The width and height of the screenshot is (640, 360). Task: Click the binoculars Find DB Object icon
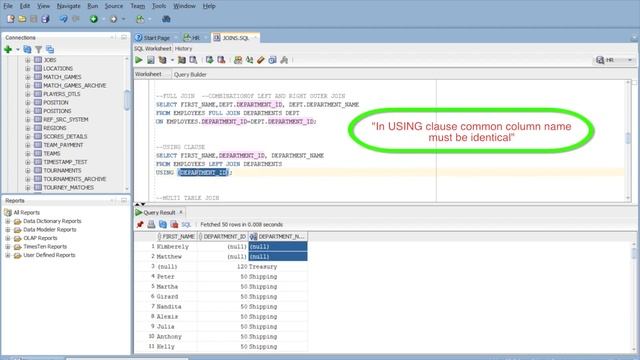166,19
